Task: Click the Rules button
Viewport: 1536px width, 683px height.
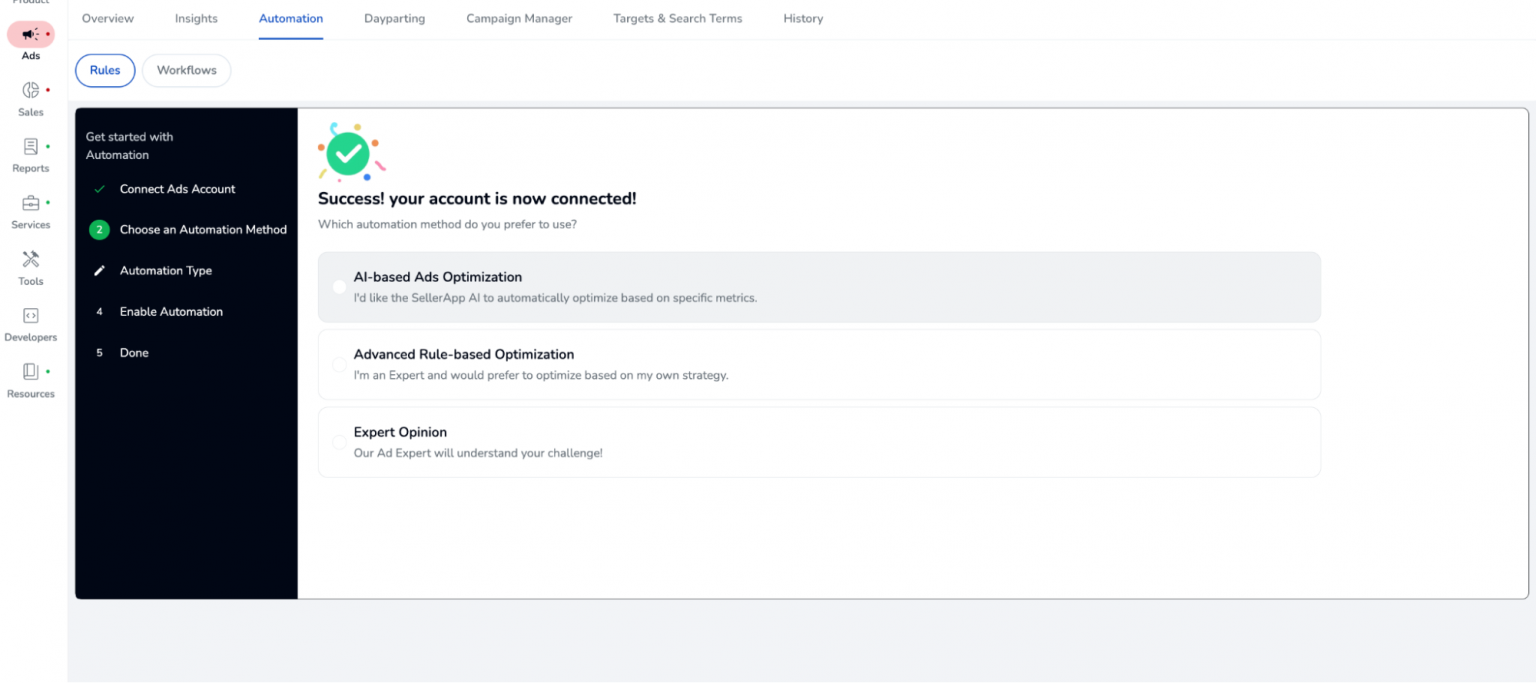Action: tap(105, 70)
